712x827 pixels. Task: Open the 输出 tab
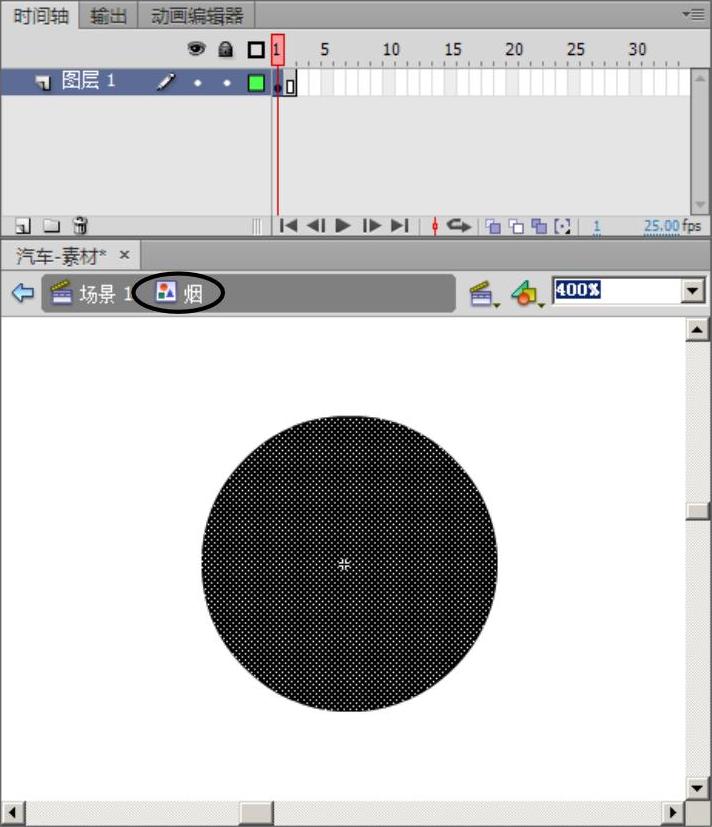tap(108, 16)
